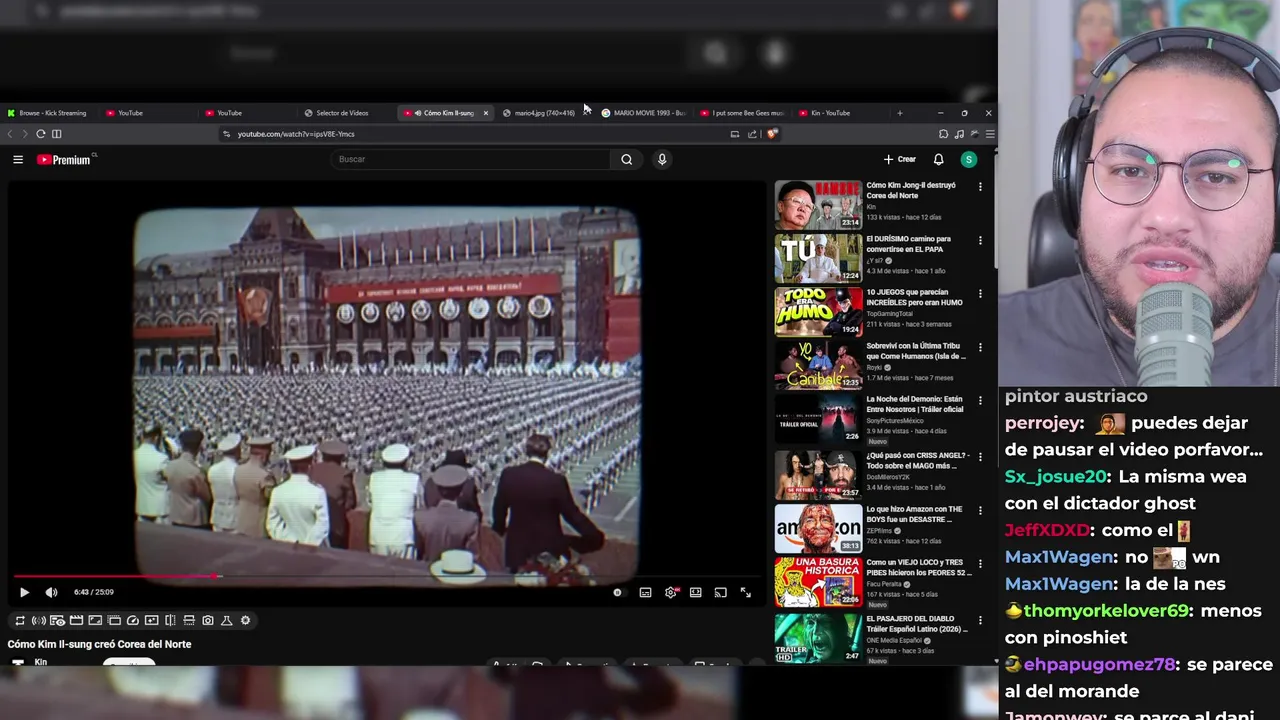Click in the Buscar search field
This screenshot has width=1280, height=720.
coord(470,159)
